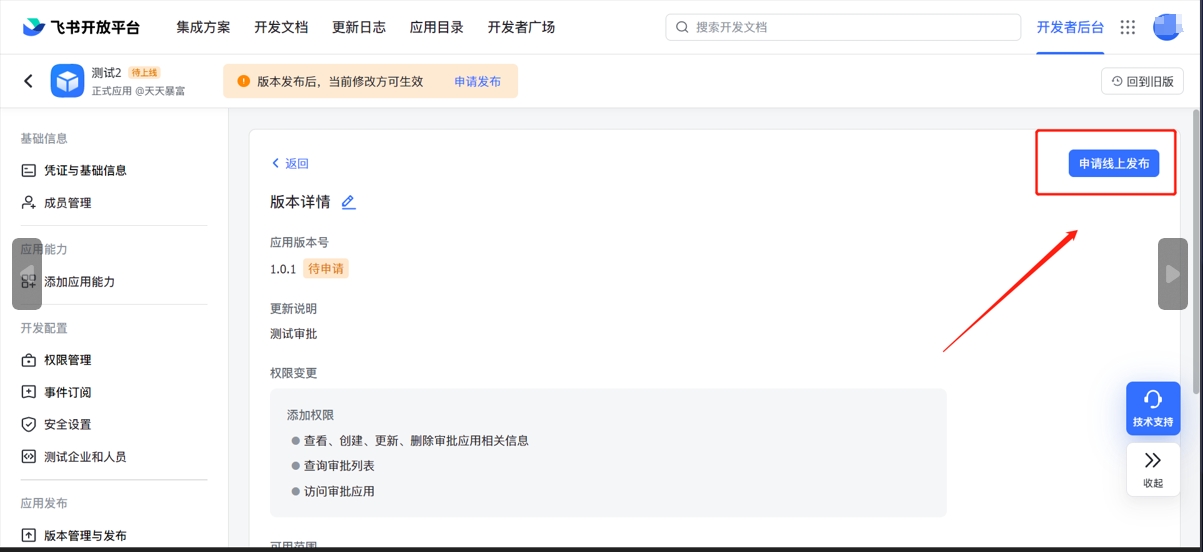Open the apps grid icon in header
This screenshot has width=1203, height=552.
[x=1128, y=27]
